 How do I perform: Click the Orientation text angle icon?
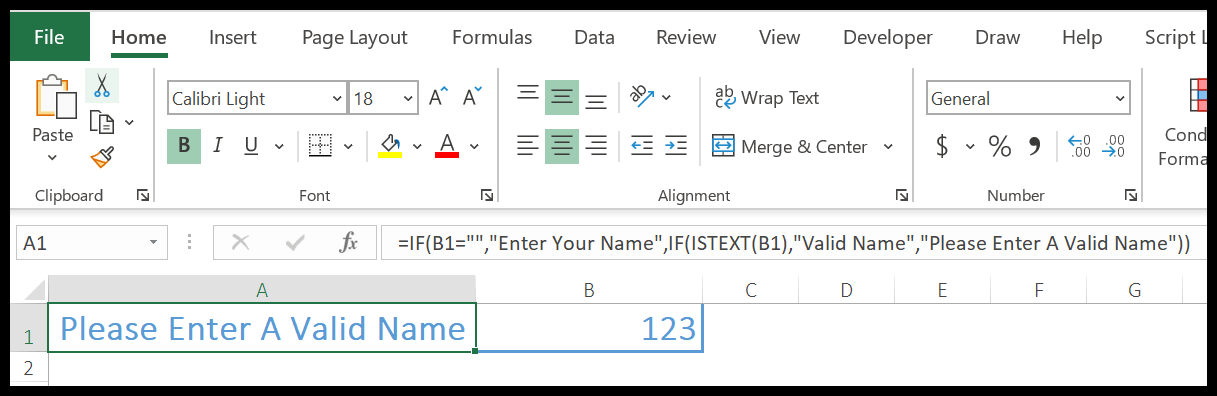[641, 98]
